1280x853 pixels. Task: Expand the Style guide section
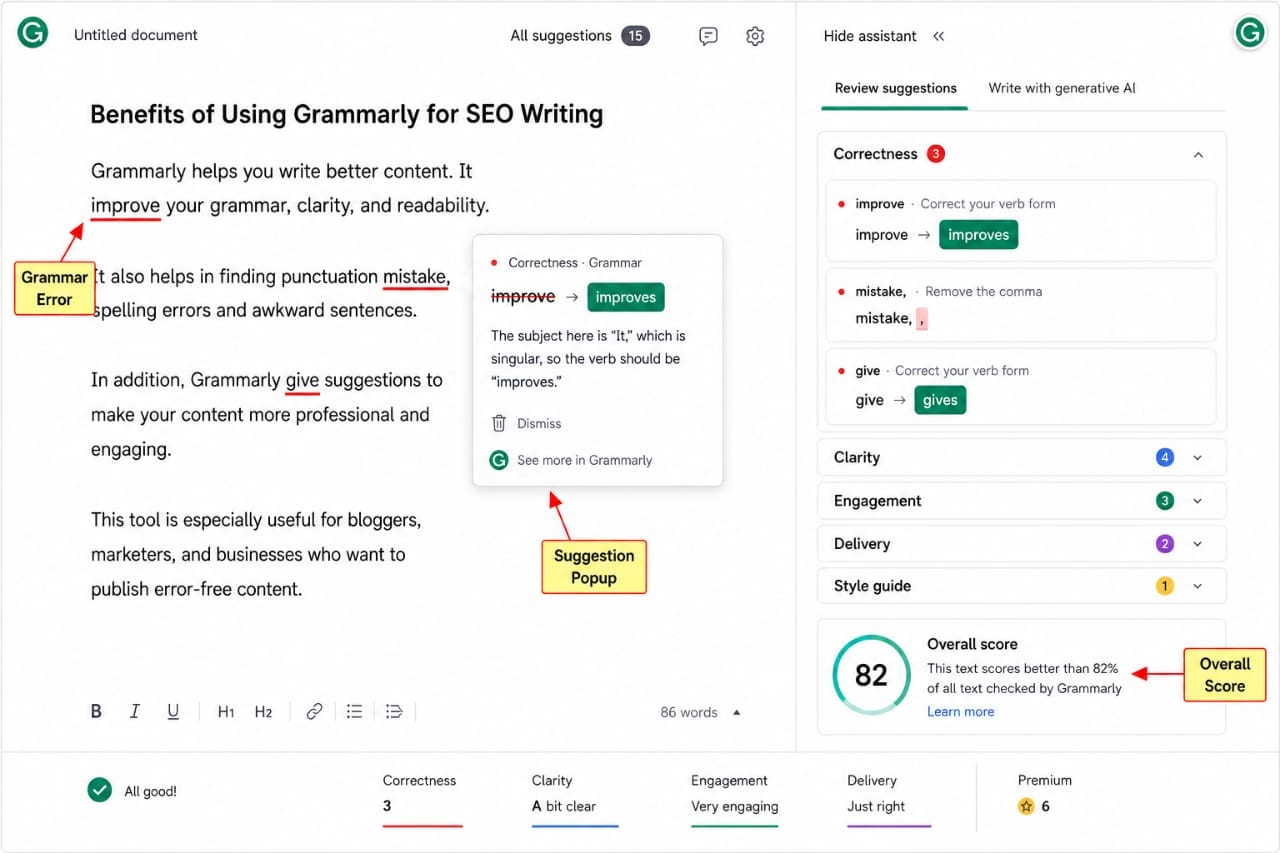point(1197,586)
